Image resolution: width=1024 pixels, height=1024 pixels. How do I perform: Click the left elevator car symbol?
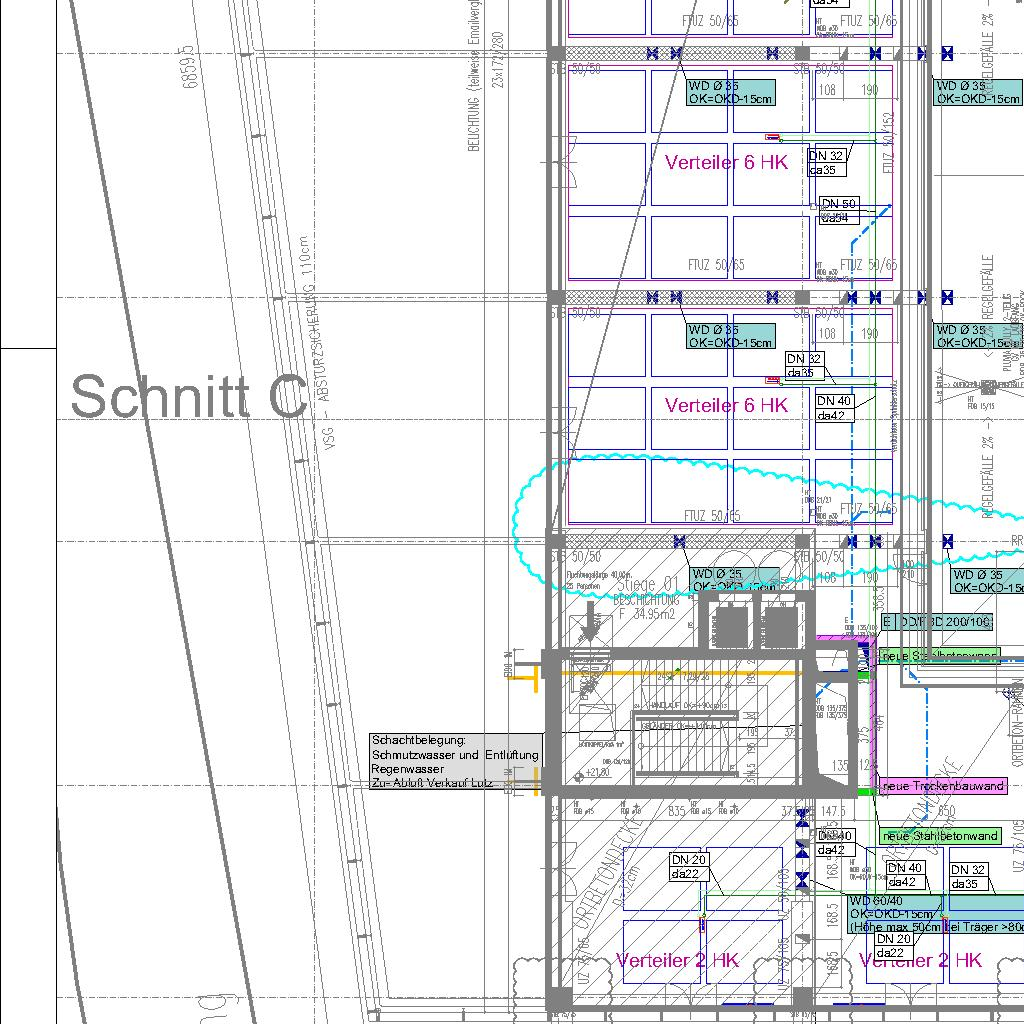(x=731, y=626)
